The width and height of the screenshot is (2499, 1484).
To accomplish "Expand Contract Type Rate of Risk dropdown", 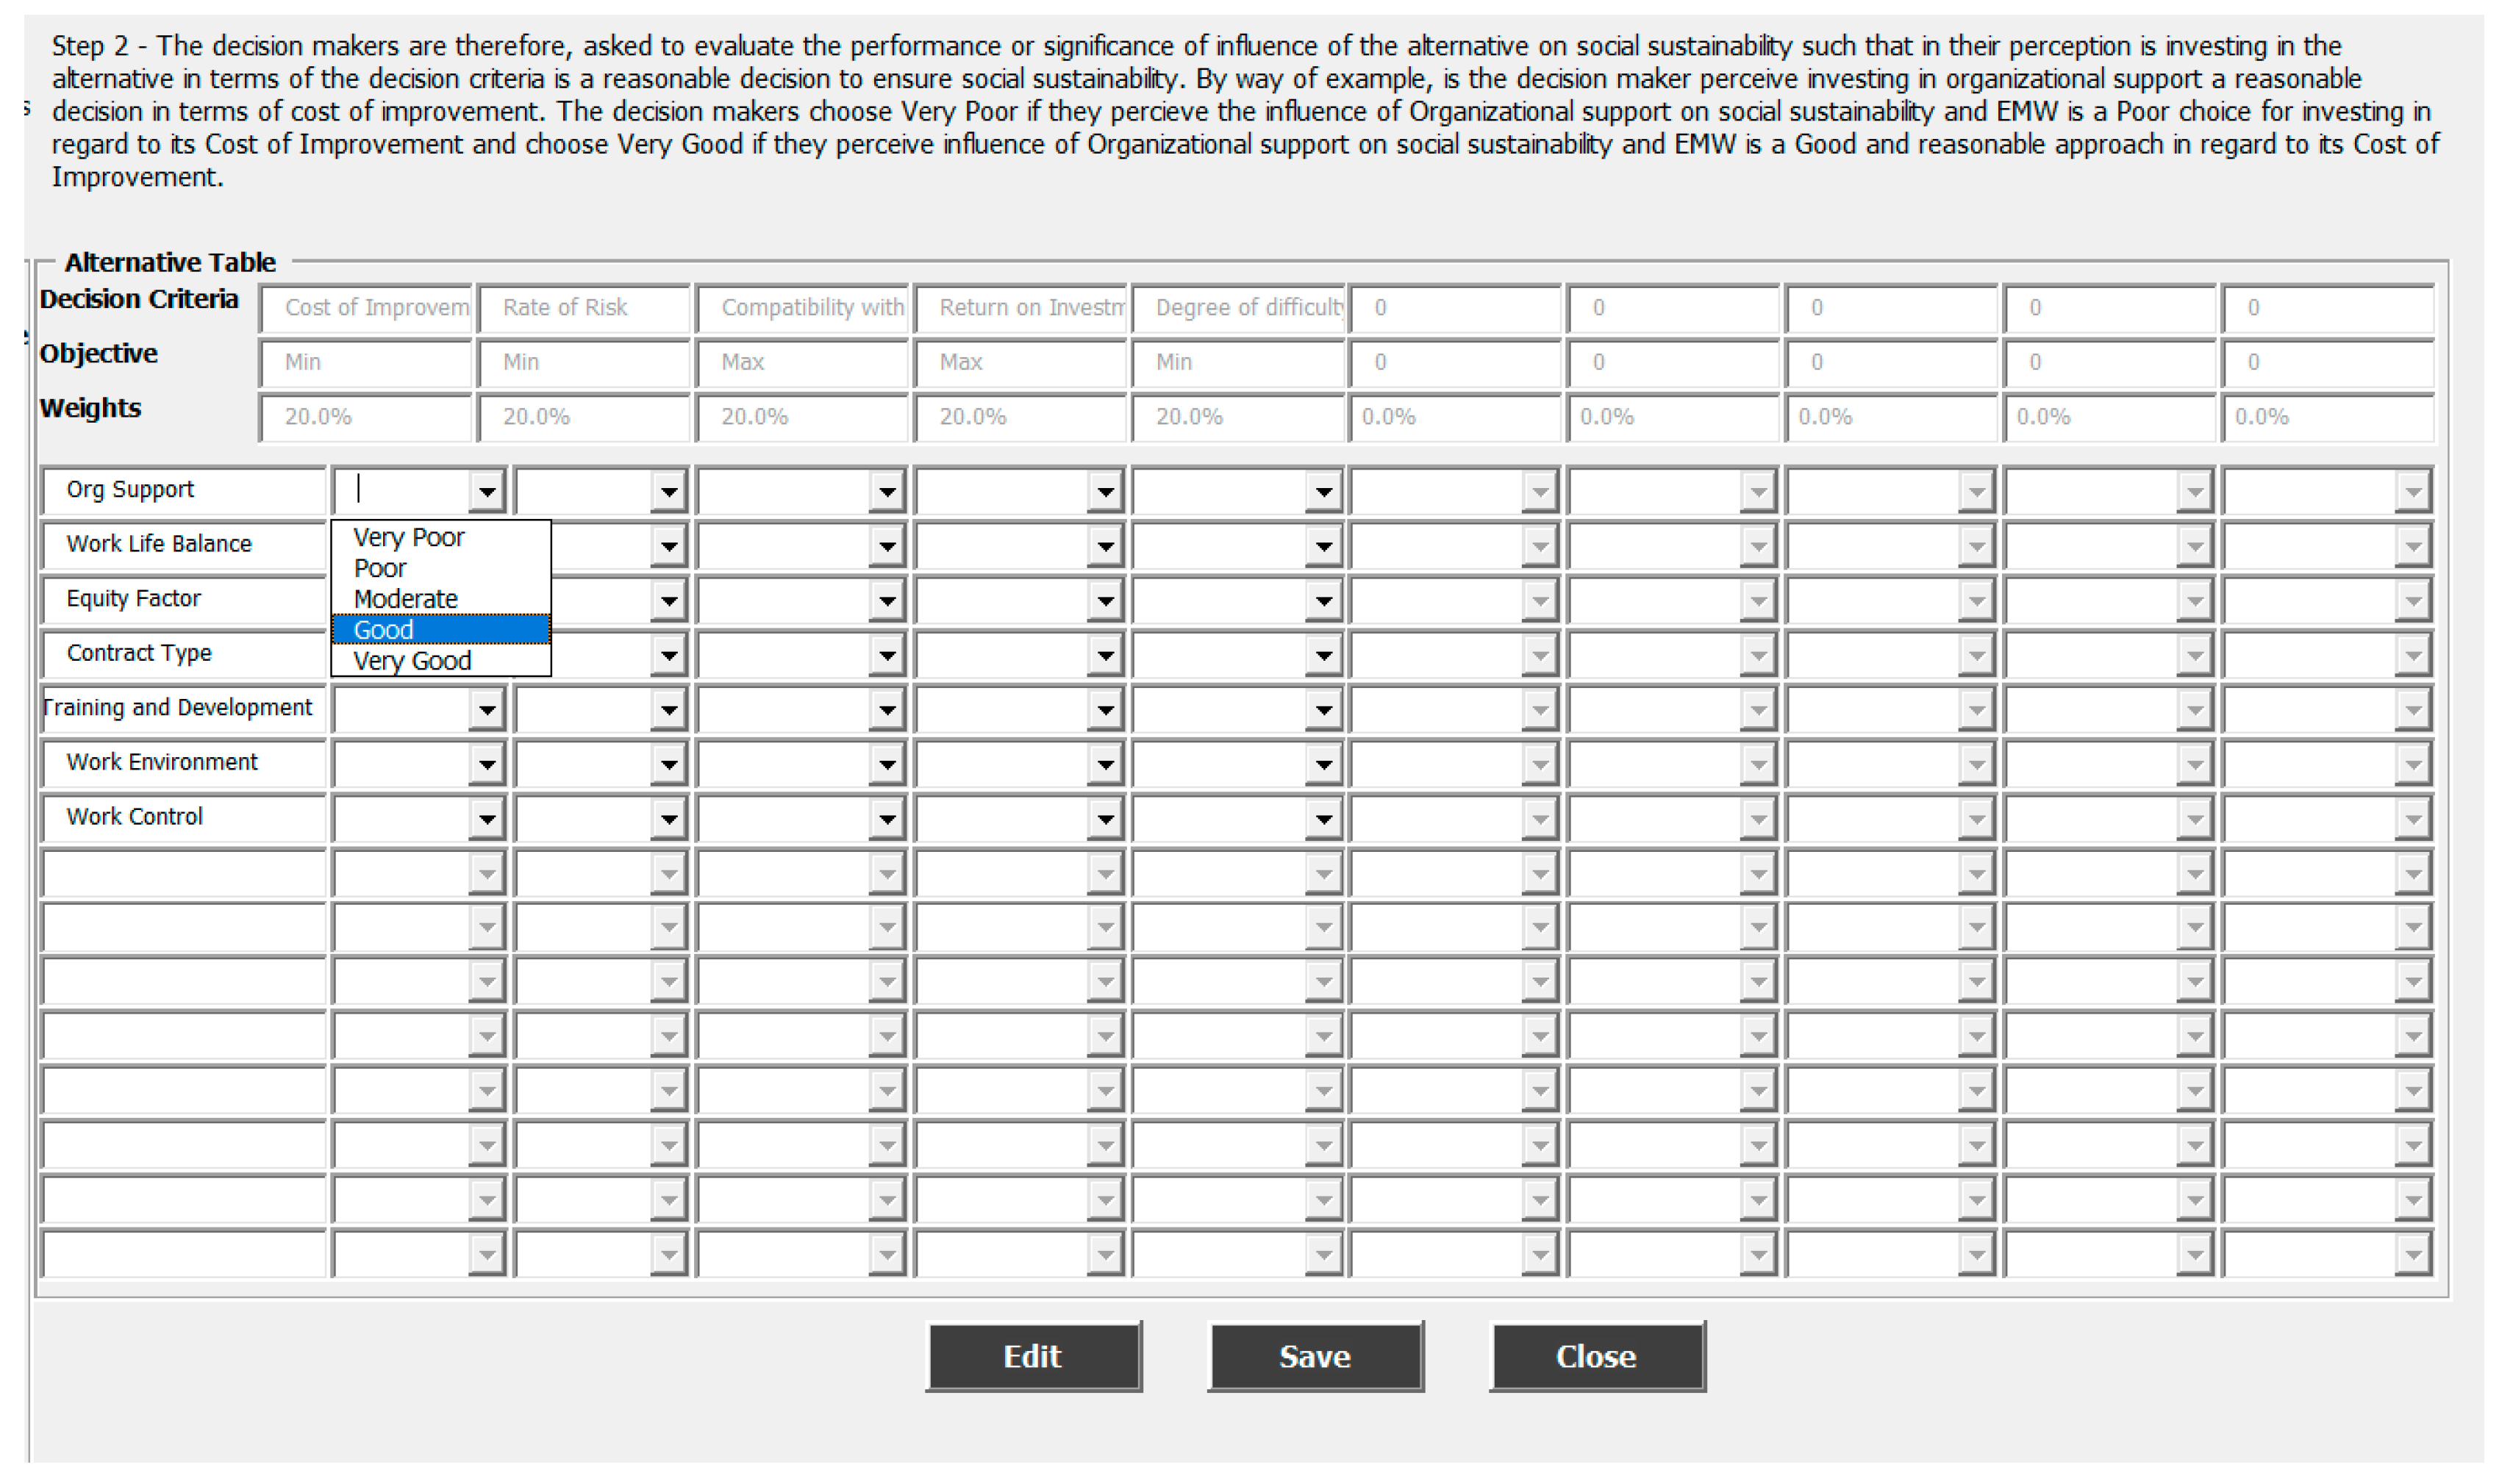I will [668, 655].
